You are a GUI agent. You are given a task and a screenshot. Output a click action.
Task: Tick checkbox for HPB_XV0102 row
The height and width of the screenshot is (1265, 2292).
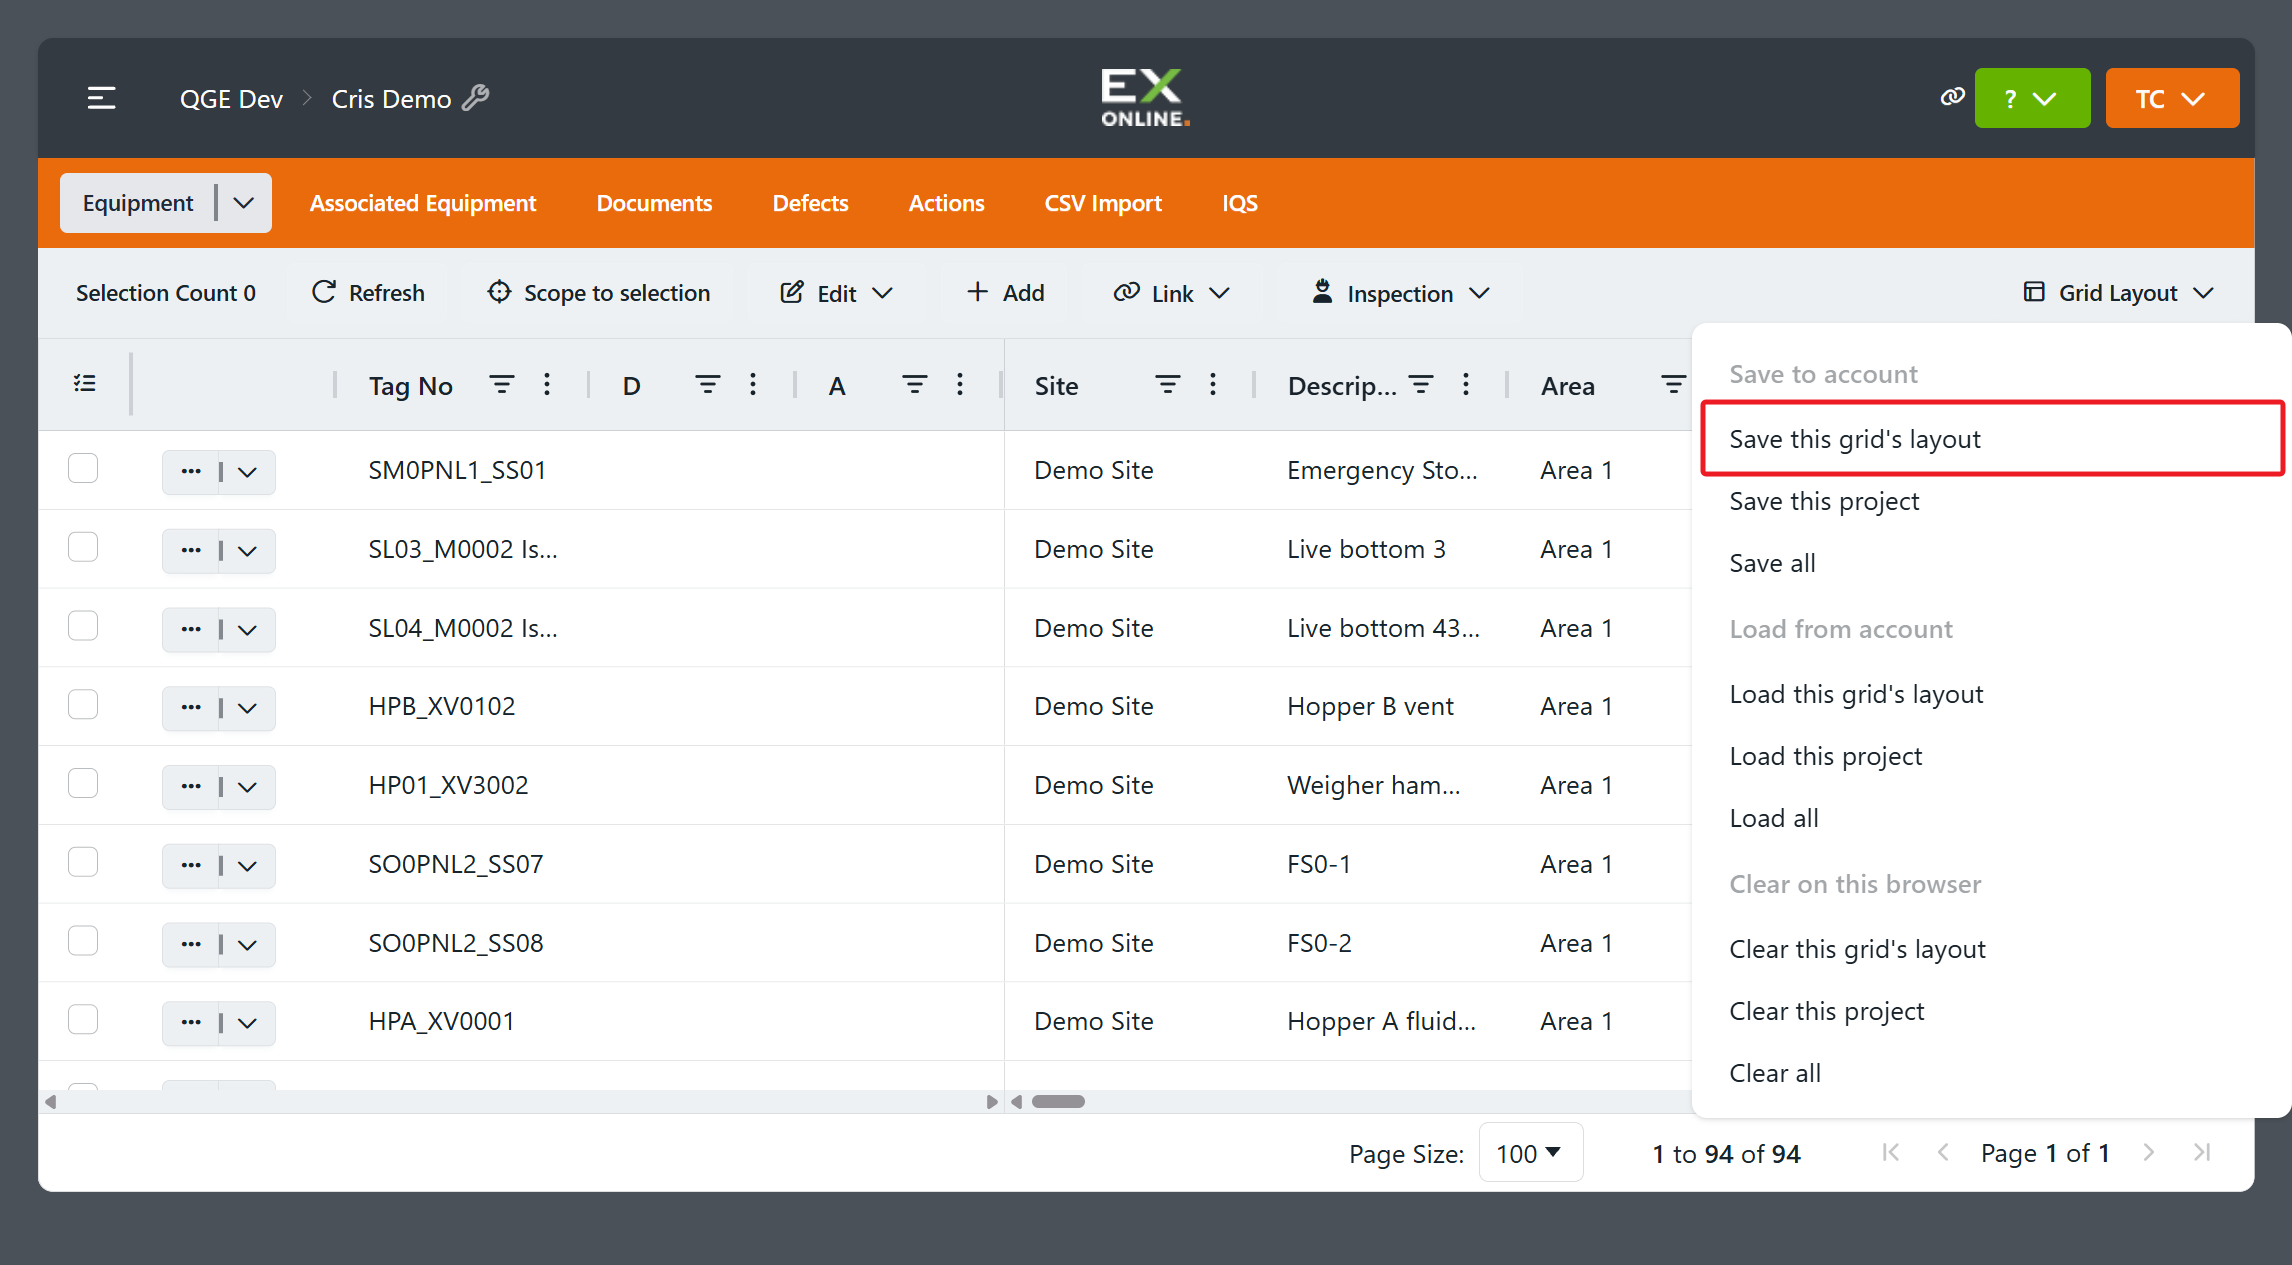click(83, 705)
